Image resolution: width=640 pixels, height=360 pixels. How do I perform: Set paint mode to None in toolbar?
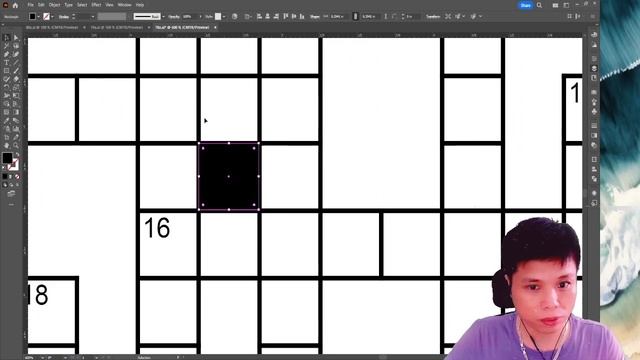point(17,176)
